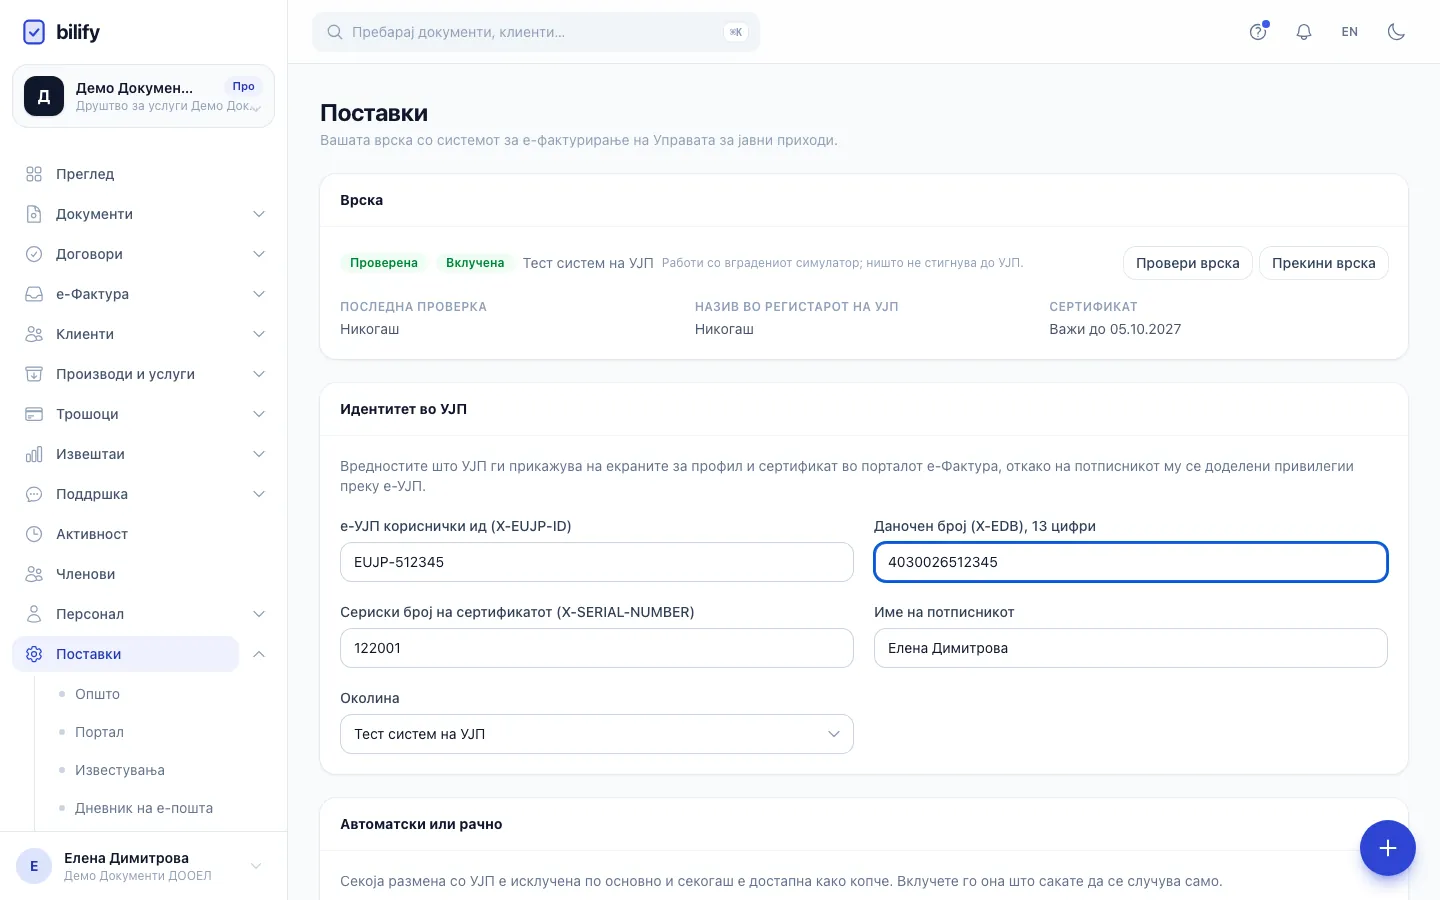The width and height of the screenshot is (1440, 900).
Task: Switch language to EN
Action: [1350, 32]
